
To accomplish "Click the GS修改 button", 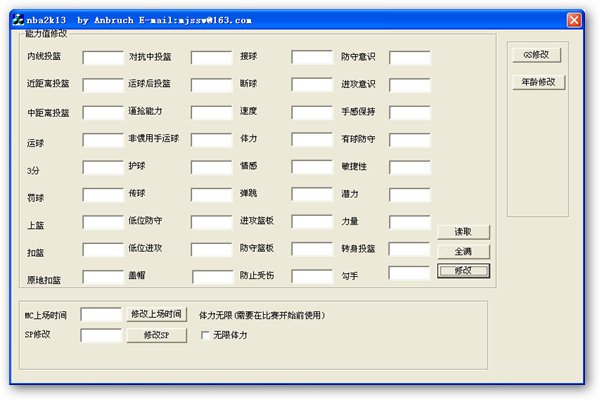I will coord(536,55).
